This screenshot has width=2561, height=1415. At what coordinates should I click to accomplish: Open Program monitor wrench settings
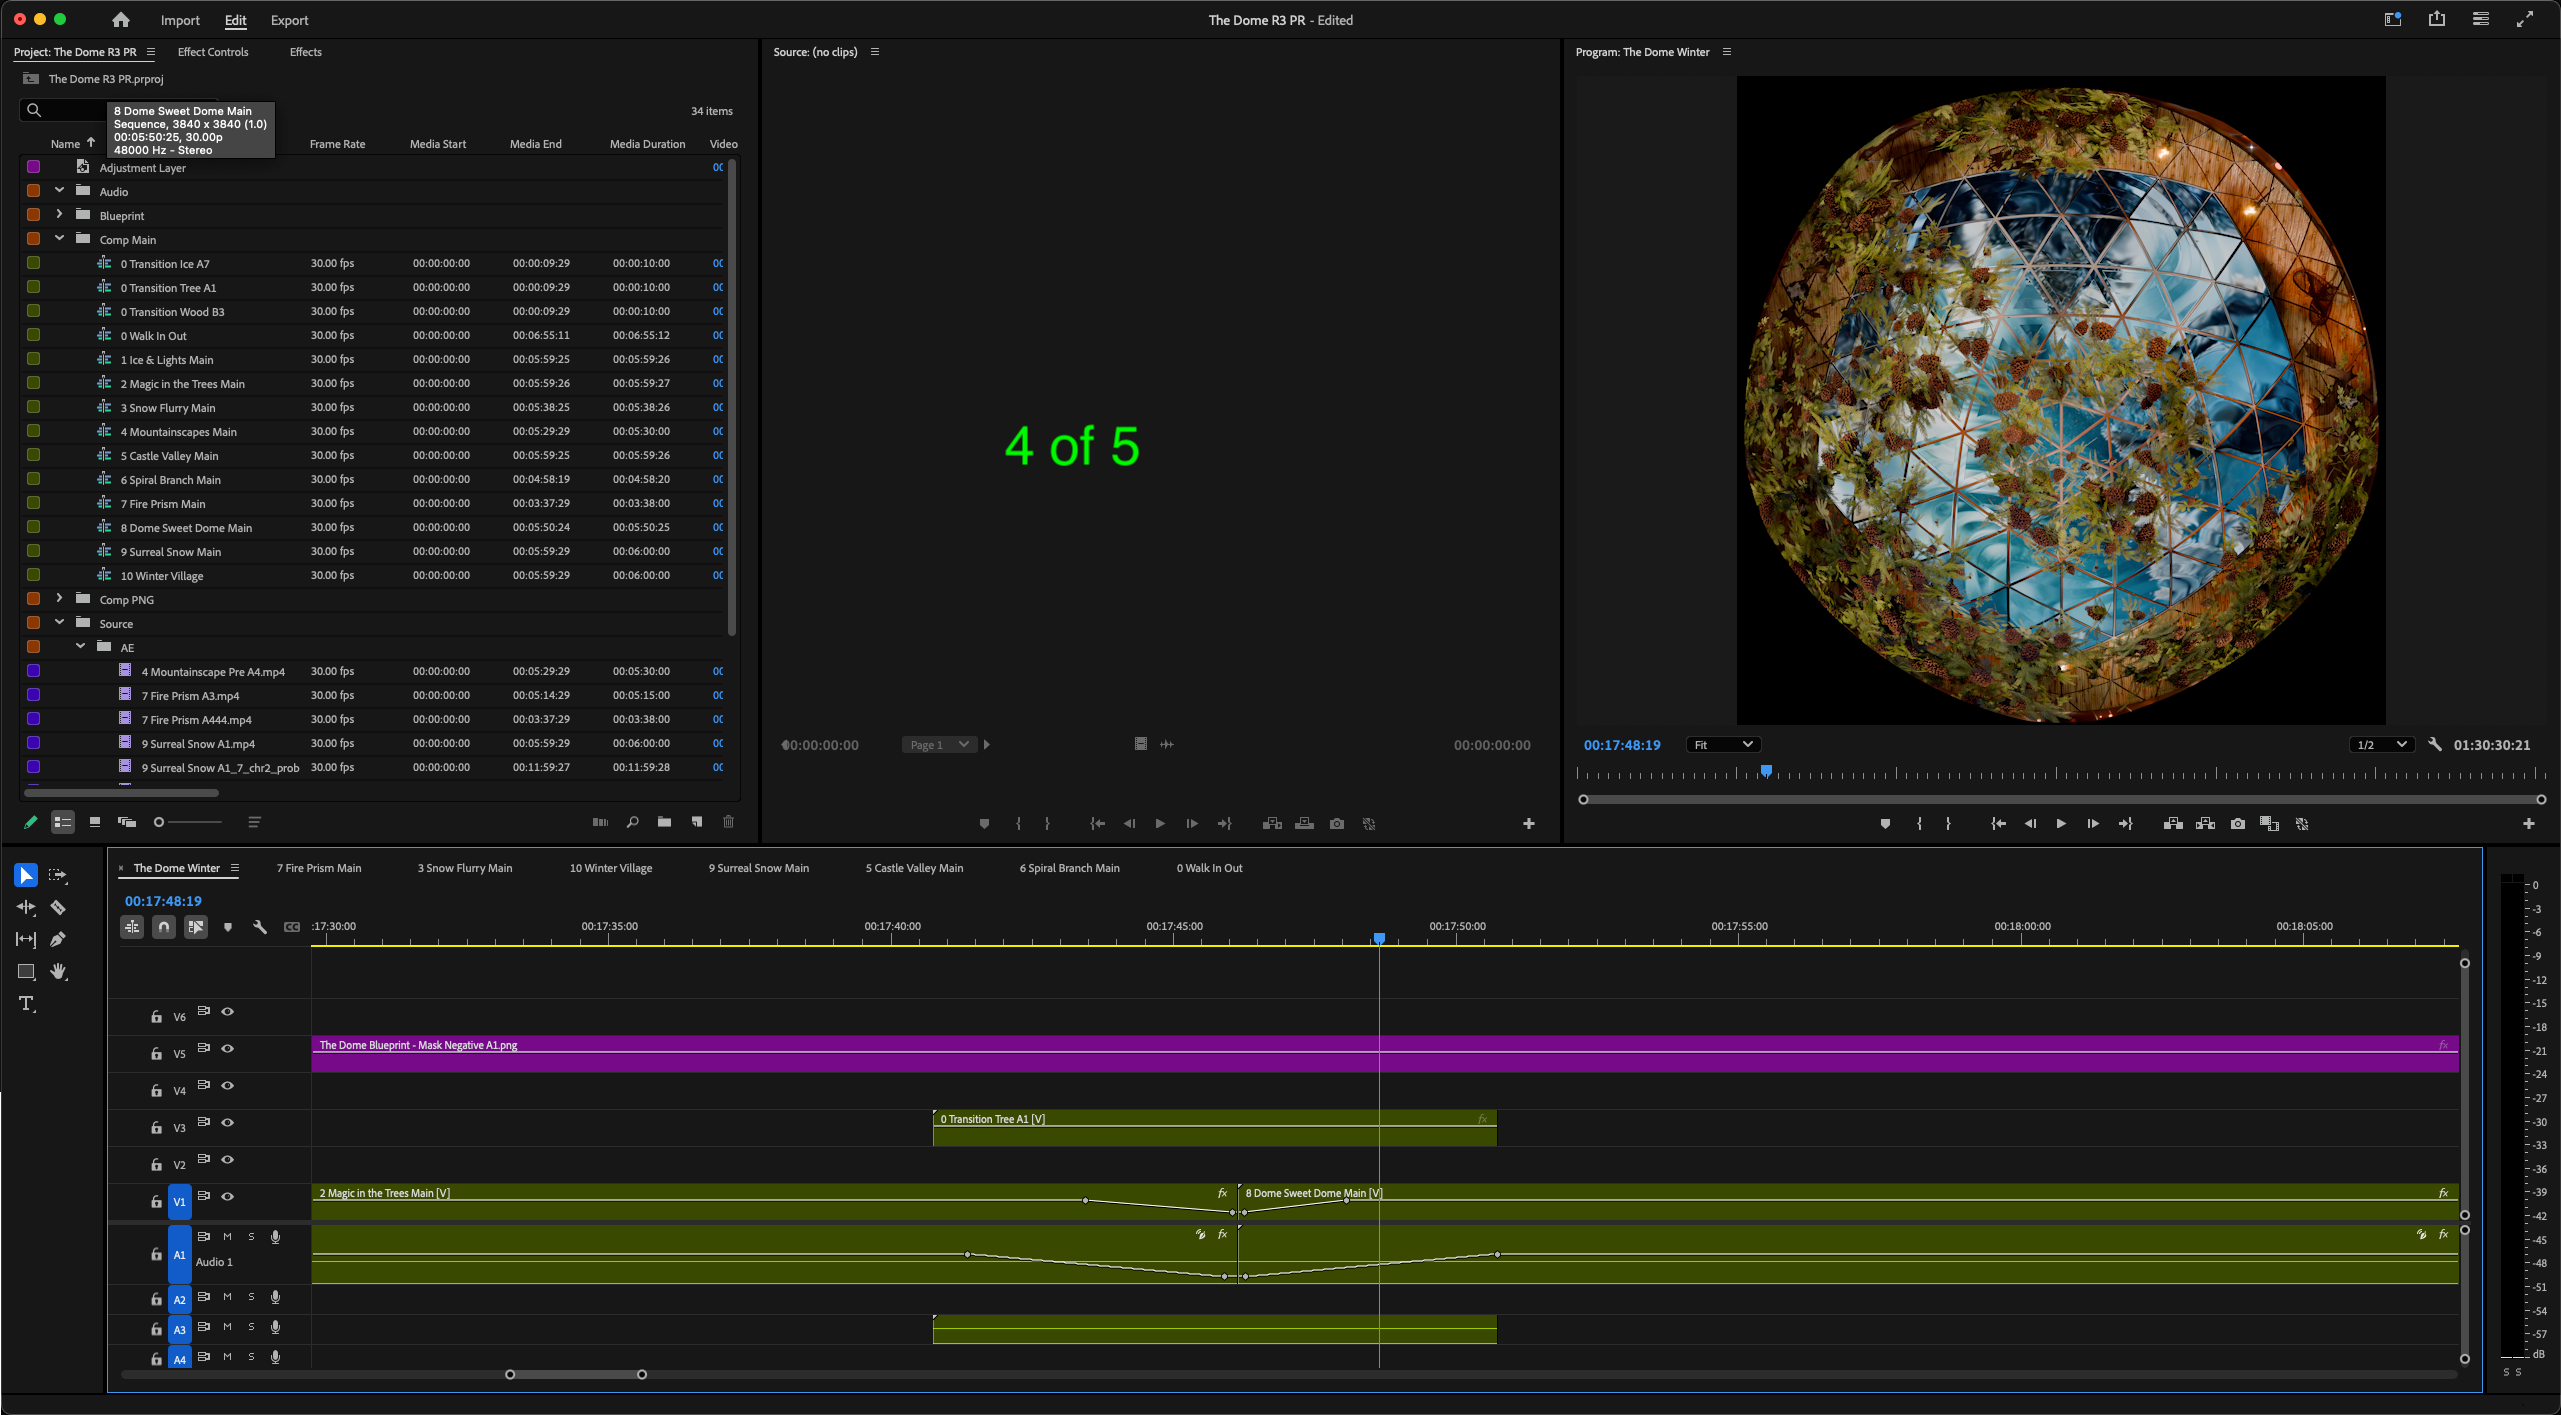(2435, 744)
